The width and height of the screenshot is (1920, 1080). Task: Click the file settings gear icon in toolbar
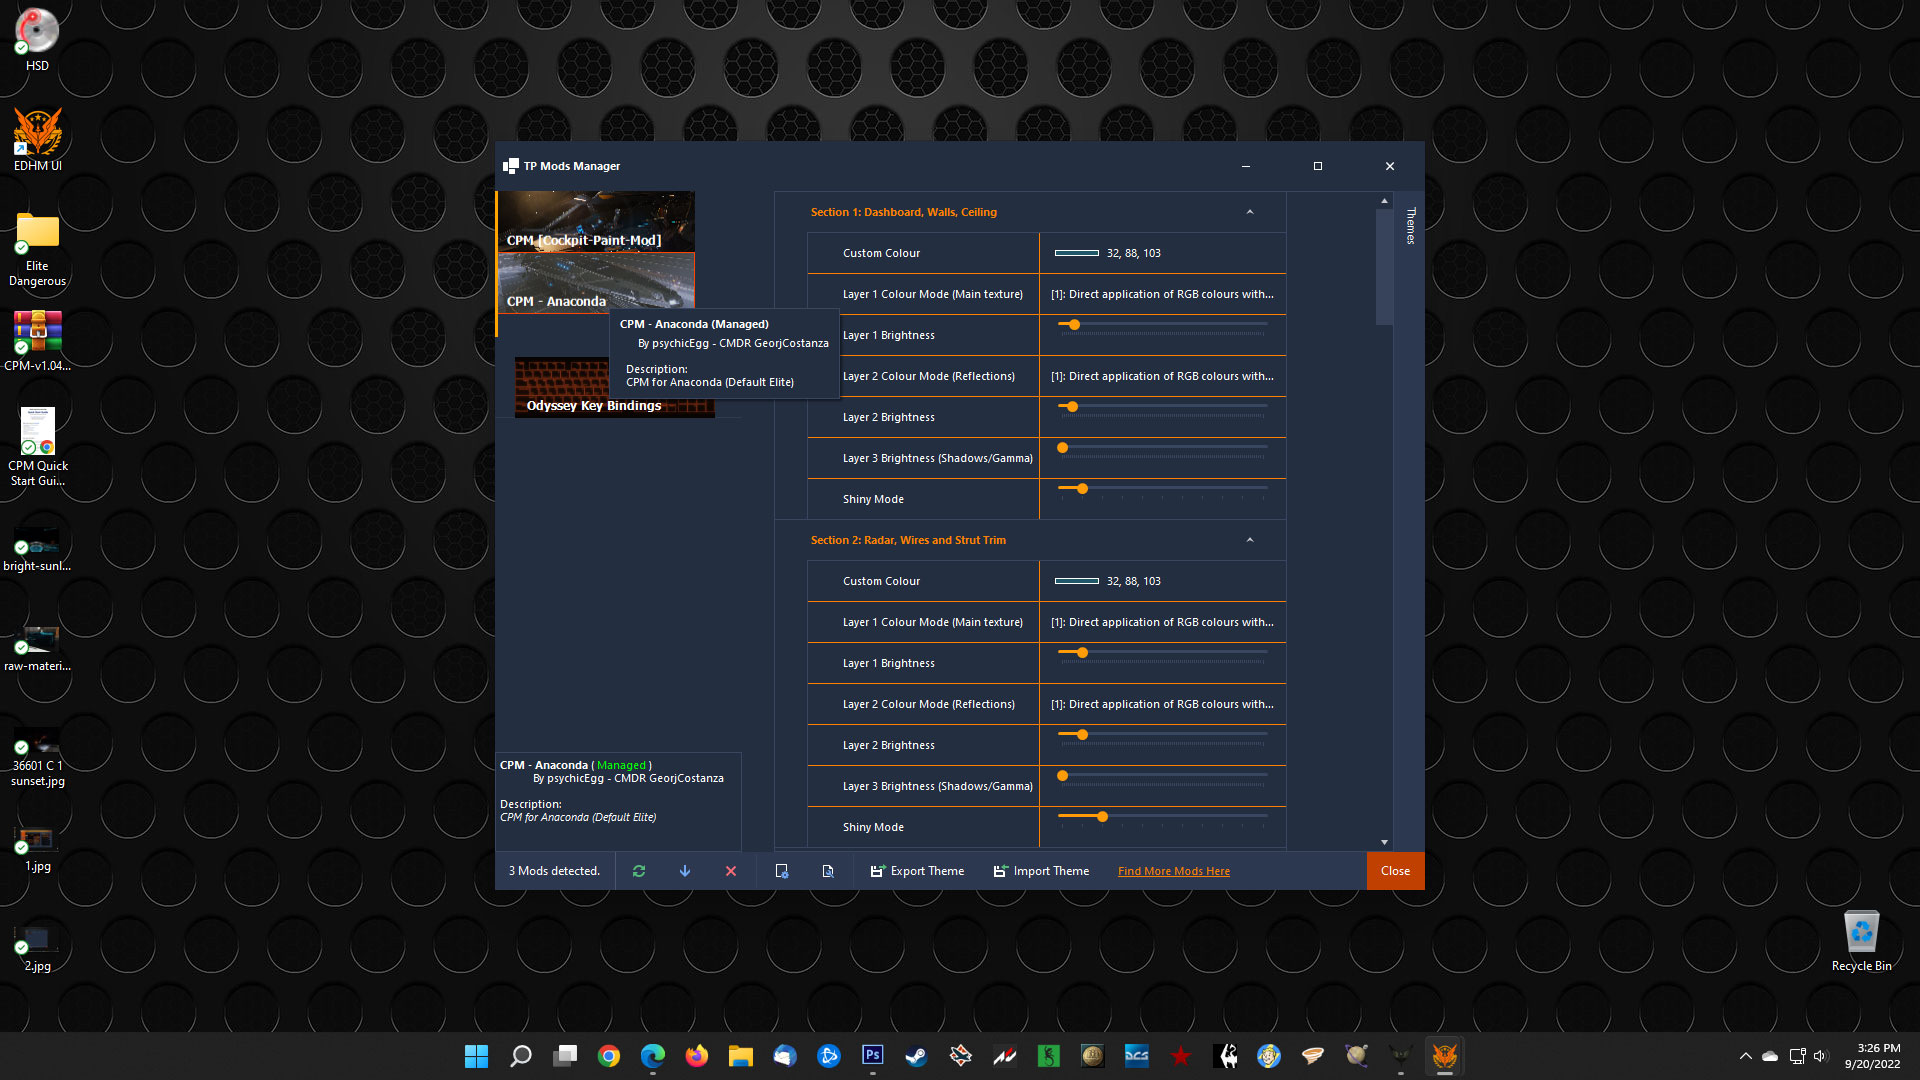click(782, 871)
